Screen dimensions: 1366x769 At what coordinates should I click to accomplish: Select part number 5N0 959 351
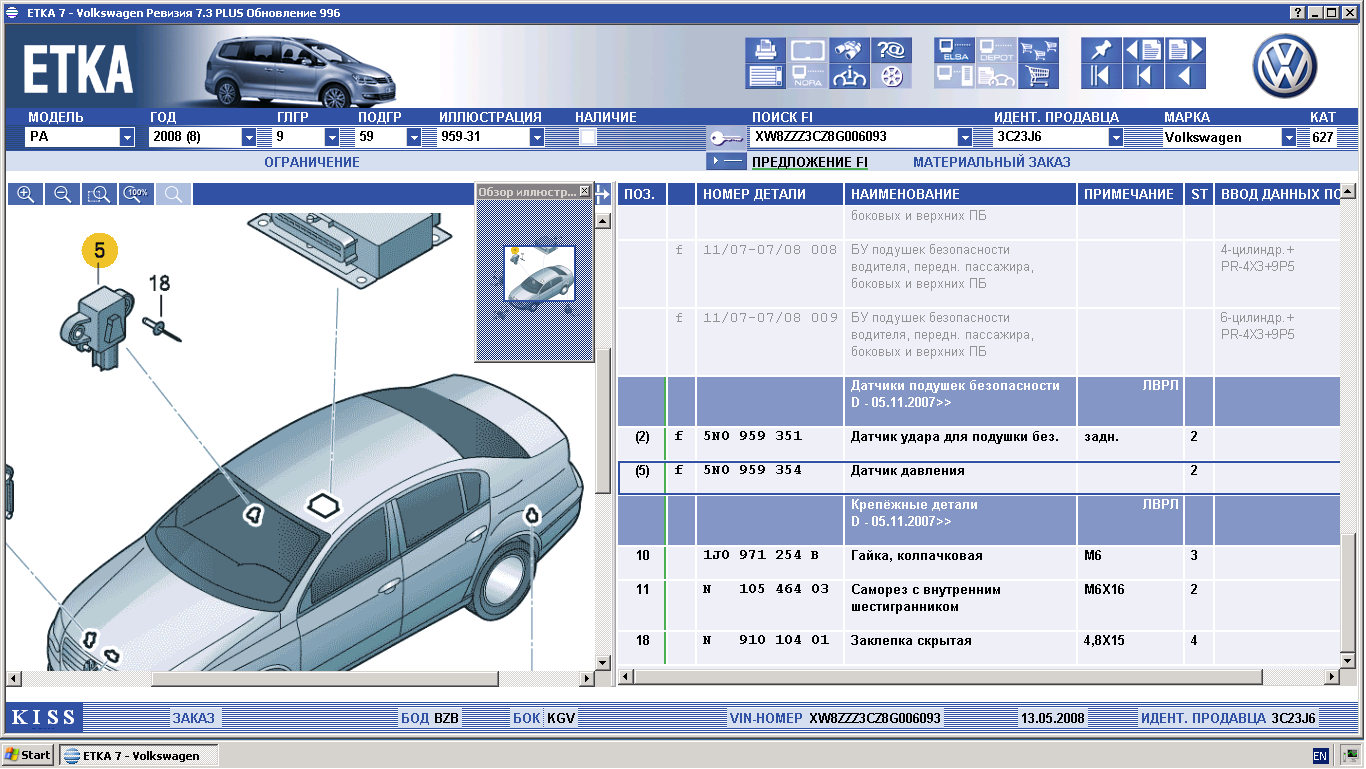click(x=752, y=437)
